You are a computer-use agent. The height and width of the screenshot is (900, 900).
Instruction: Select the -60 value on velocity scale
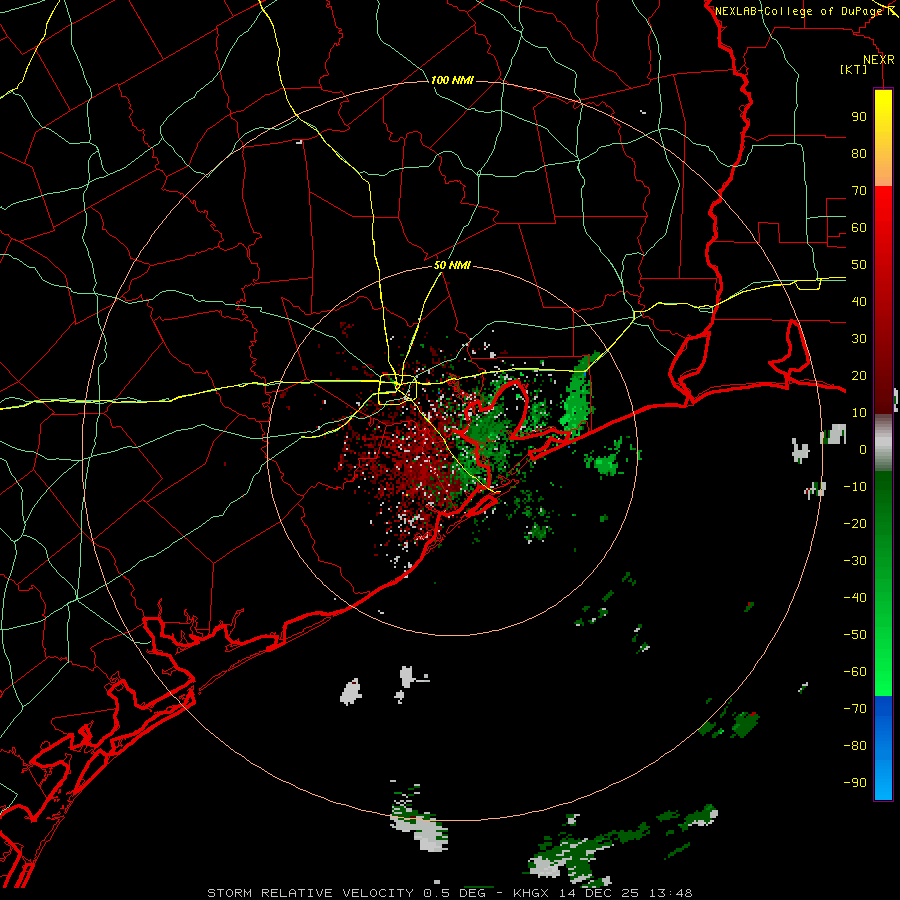(x=855, y=672)
